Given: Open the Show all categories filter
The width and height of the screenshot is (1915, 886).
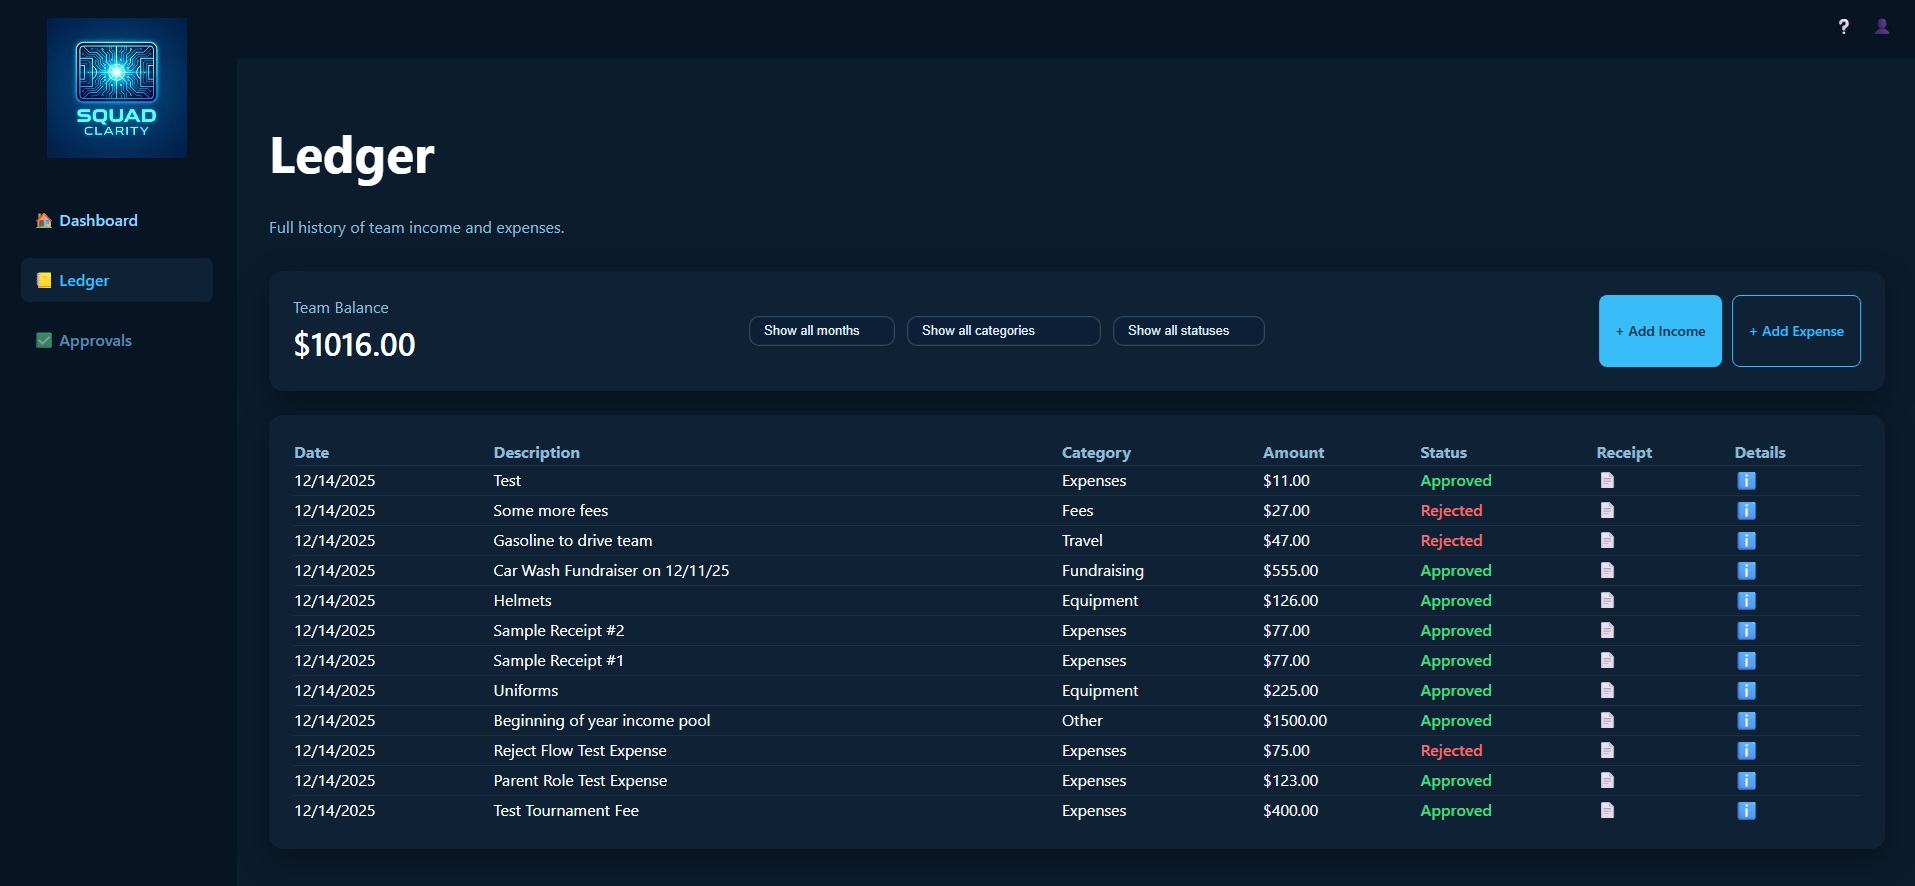Looking at the screenshot, I should tap(1003, 331).
